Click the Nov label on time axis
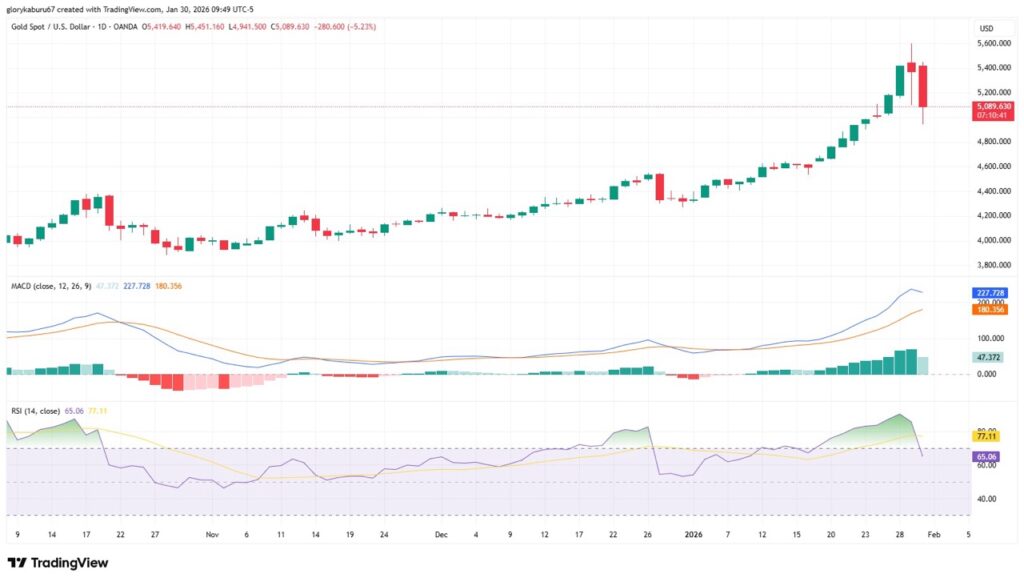 pyautogui.click(x=212, y=535)
